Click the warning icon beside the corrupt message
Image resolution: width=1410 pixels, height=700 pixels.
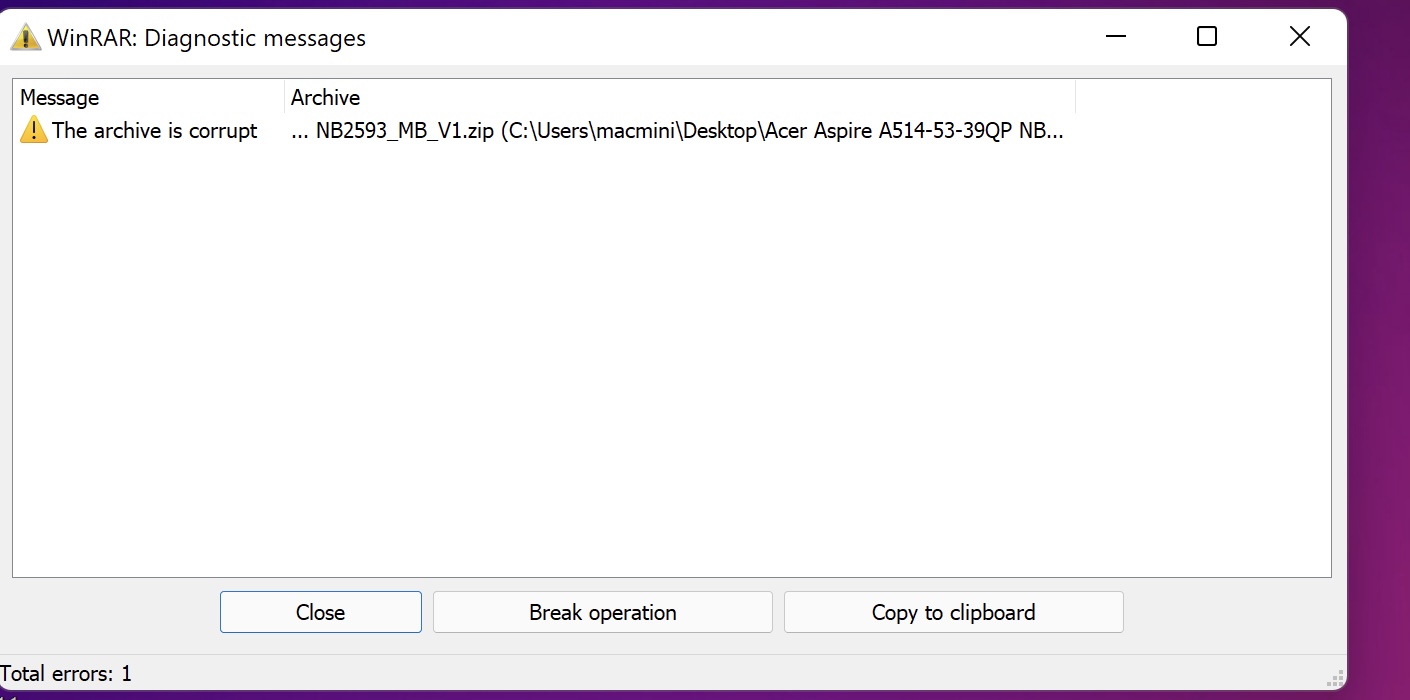click(x=33, y=130)
